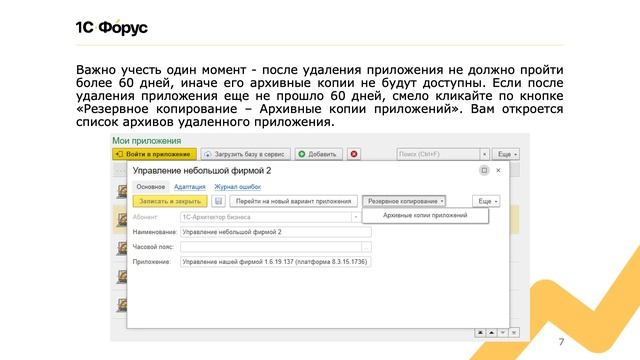Click the 'Наименование' input field
The image size is (640, 360).
pos(276,232)
